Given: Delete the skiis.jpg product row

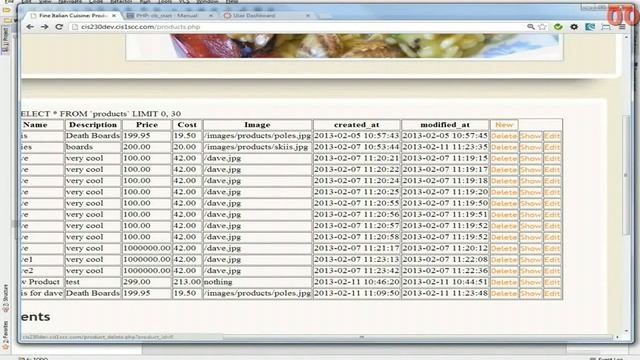Looking at the screenshot, I should [504, 147].
